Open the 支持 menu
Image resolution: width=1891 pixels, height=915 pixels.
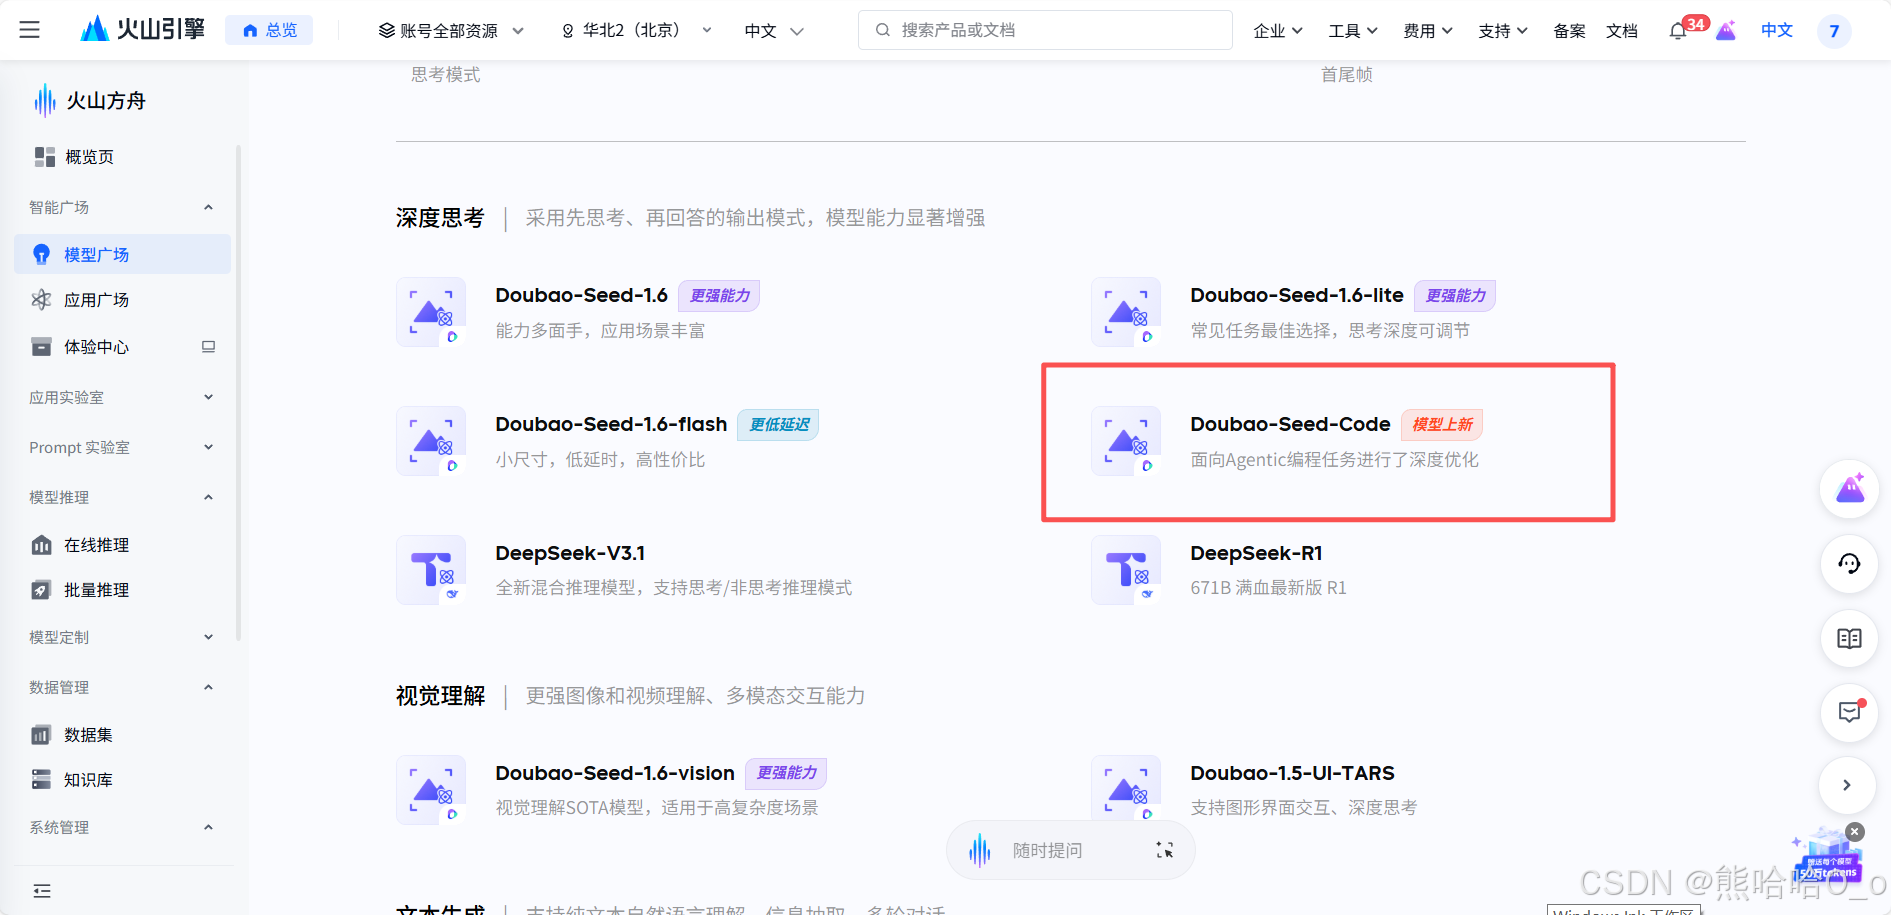(x=1502, y=31)
